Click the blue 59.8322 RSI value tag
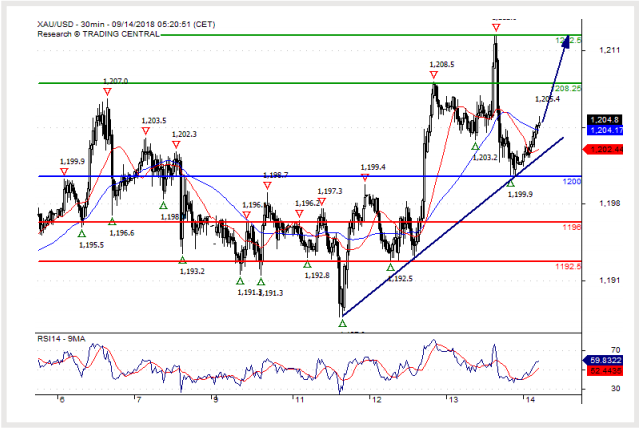Screen dimensions: 639x429 (603, 360)
